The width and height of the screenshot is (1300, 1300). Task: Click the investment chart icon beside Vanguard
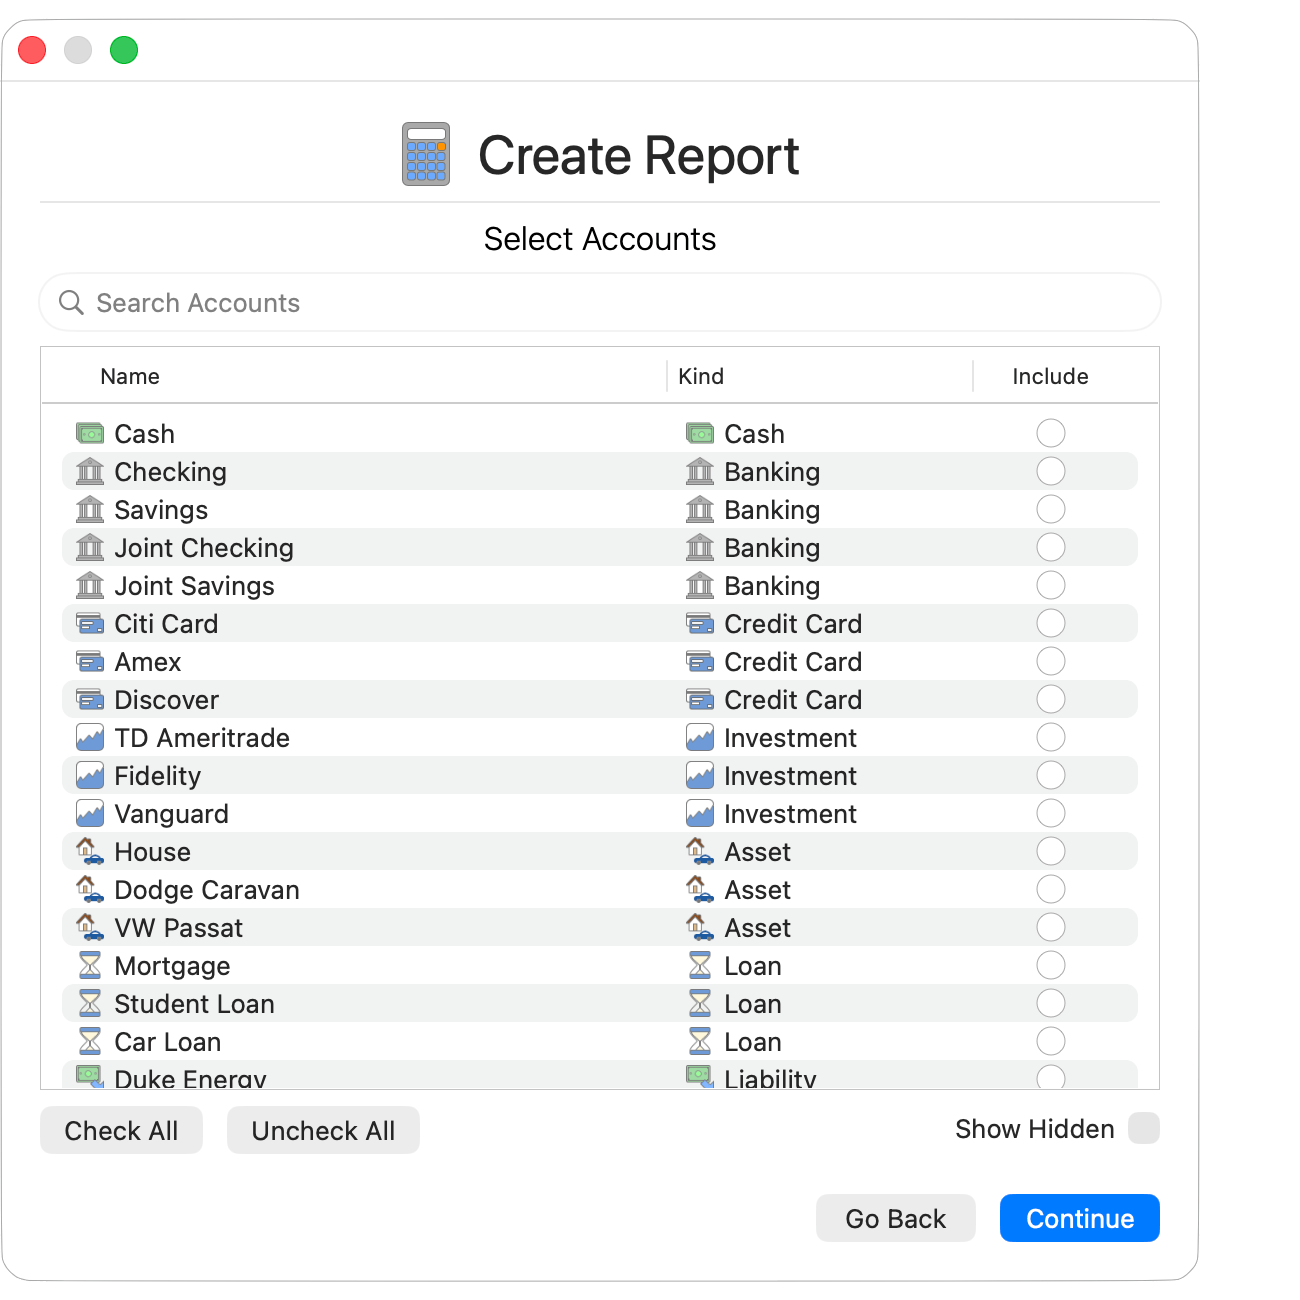coord(89,813)
